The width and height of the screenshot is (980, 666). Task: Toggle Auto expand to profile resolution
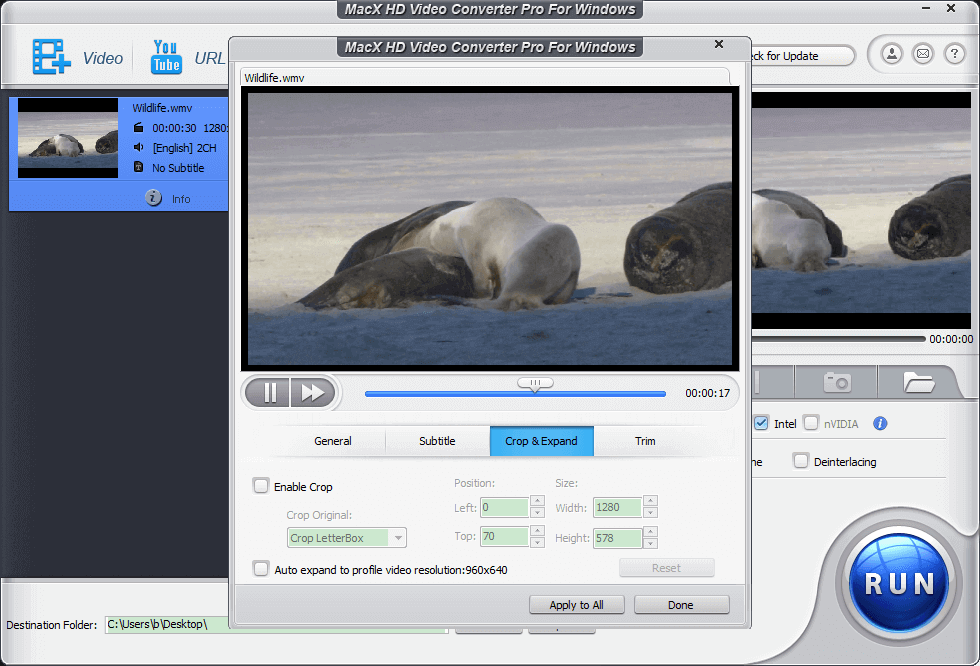(x=261, y=569)
